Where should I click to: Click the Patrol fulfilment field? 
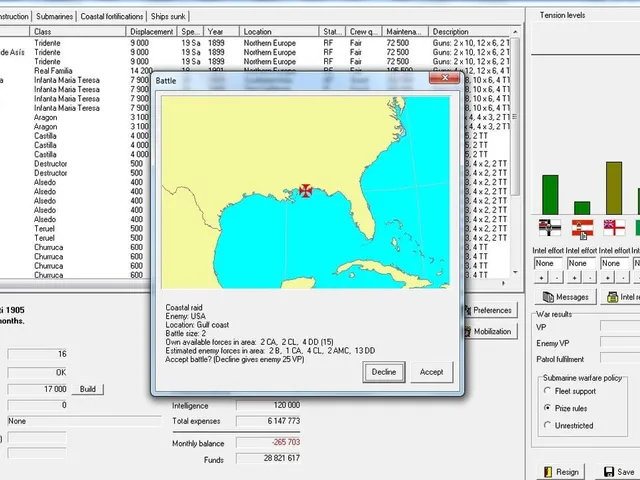[620, 359]
